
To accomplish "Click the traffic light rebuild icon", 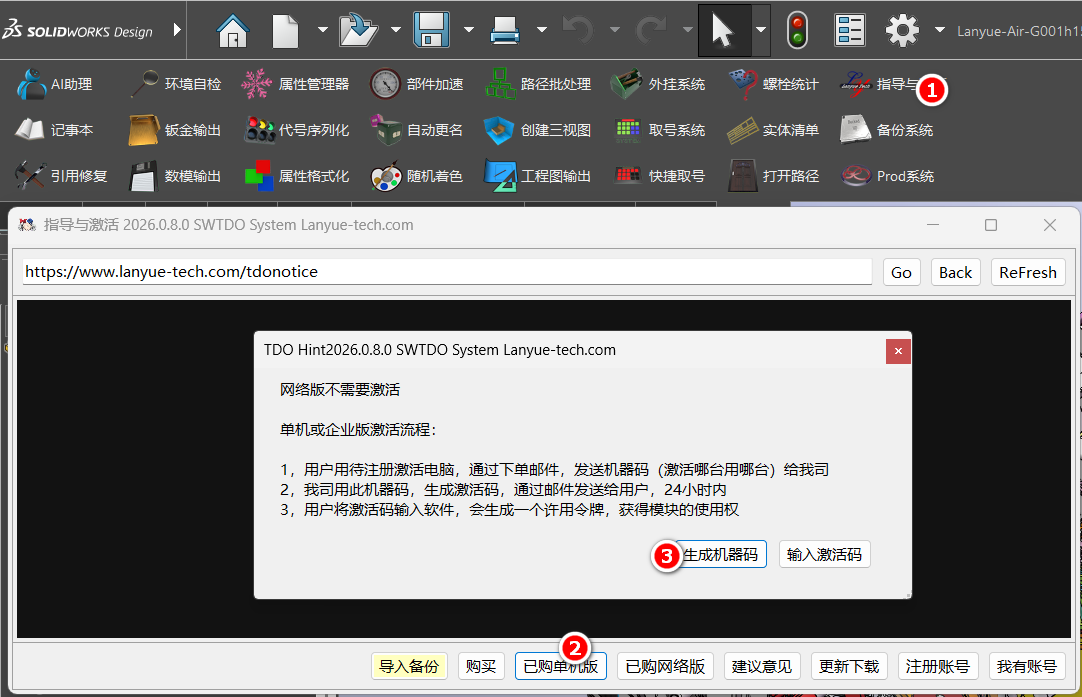I will coord(797,31).
